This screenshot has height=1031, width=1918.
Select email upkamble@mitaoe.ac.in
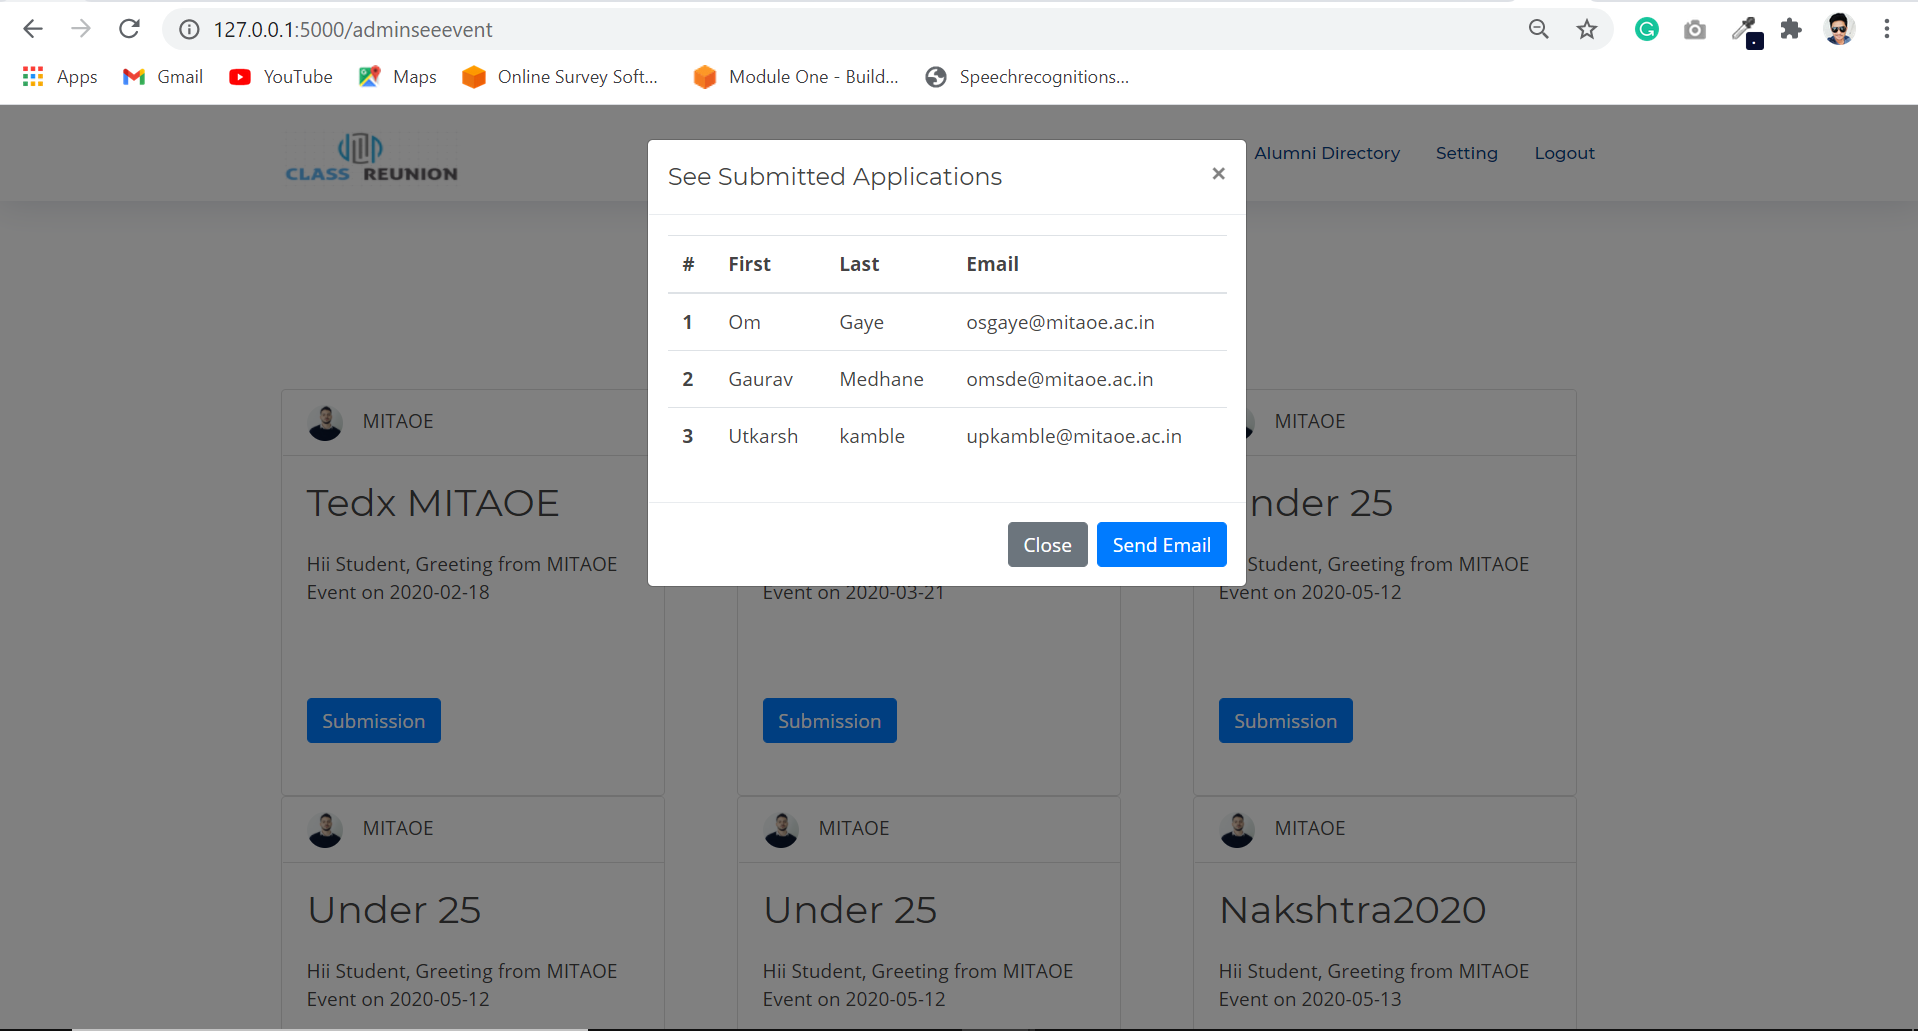coord(1074,436)
